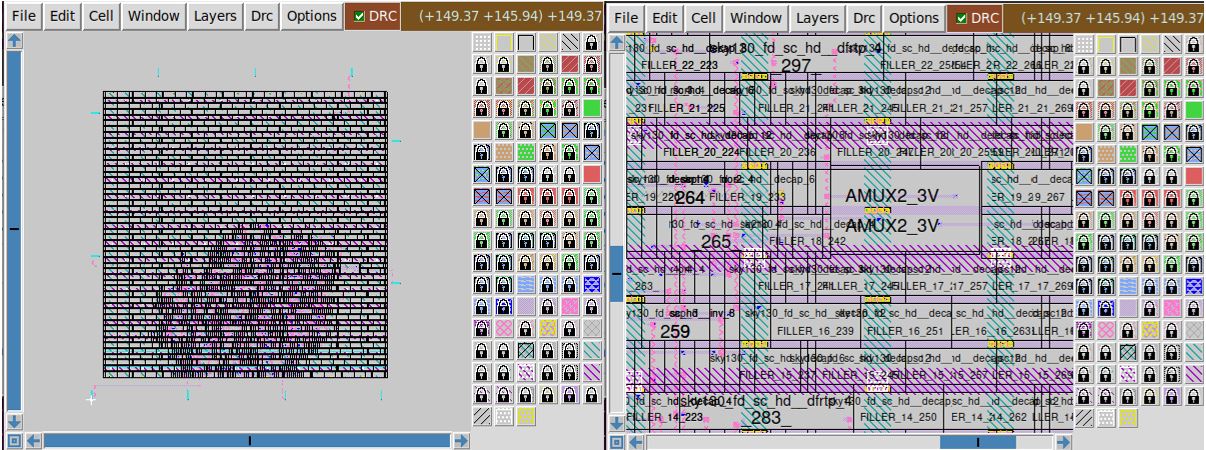Pick the solid green layer swatch in left palette
1206x450 pixels.
591,108
